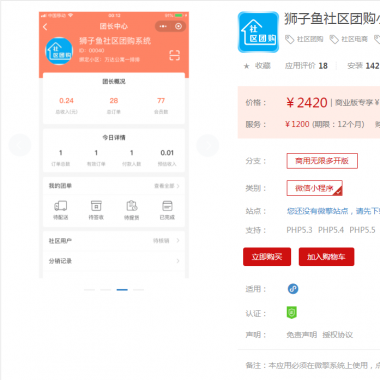Click the 狮子鱼社区团购 title heading
This screenshot has width=380, height=380.
point(332,19)
